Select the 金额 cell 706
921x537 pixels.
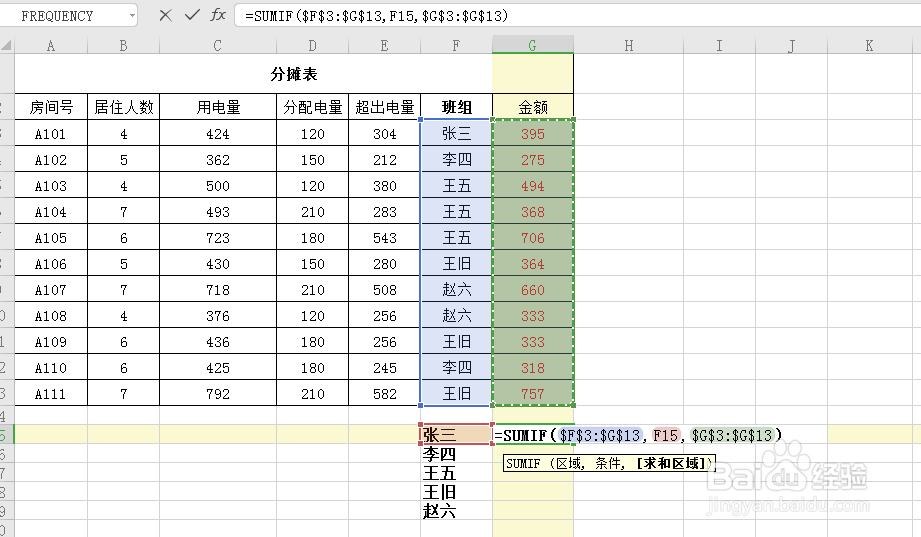(x=533, y=237)
